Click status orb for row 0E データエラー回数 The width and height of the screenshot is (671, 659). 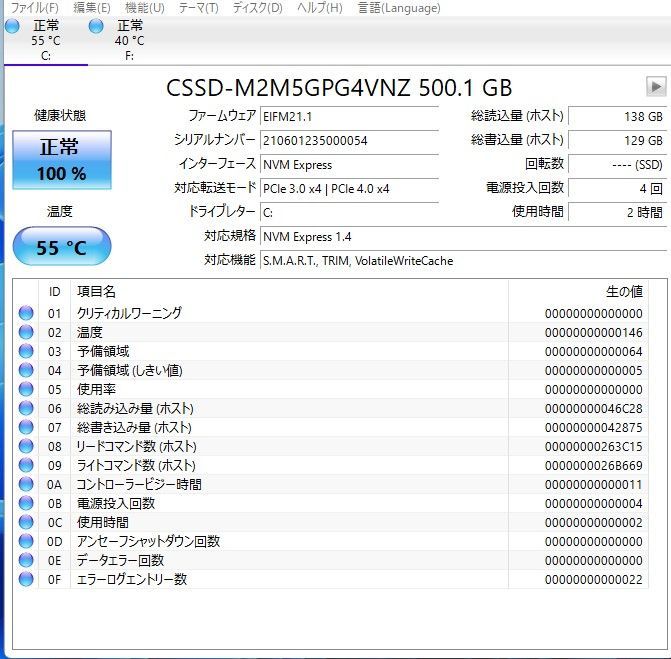[x=26, y=560]
